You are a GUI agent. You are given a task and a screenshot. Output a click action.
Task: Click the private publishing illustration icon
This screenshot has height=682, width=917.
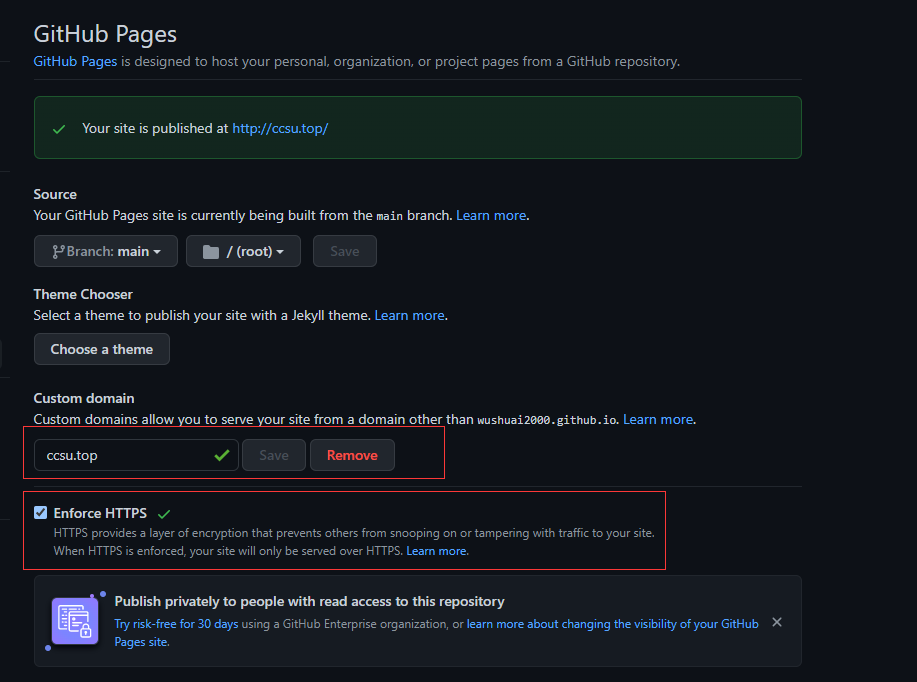tap(76, 621)
